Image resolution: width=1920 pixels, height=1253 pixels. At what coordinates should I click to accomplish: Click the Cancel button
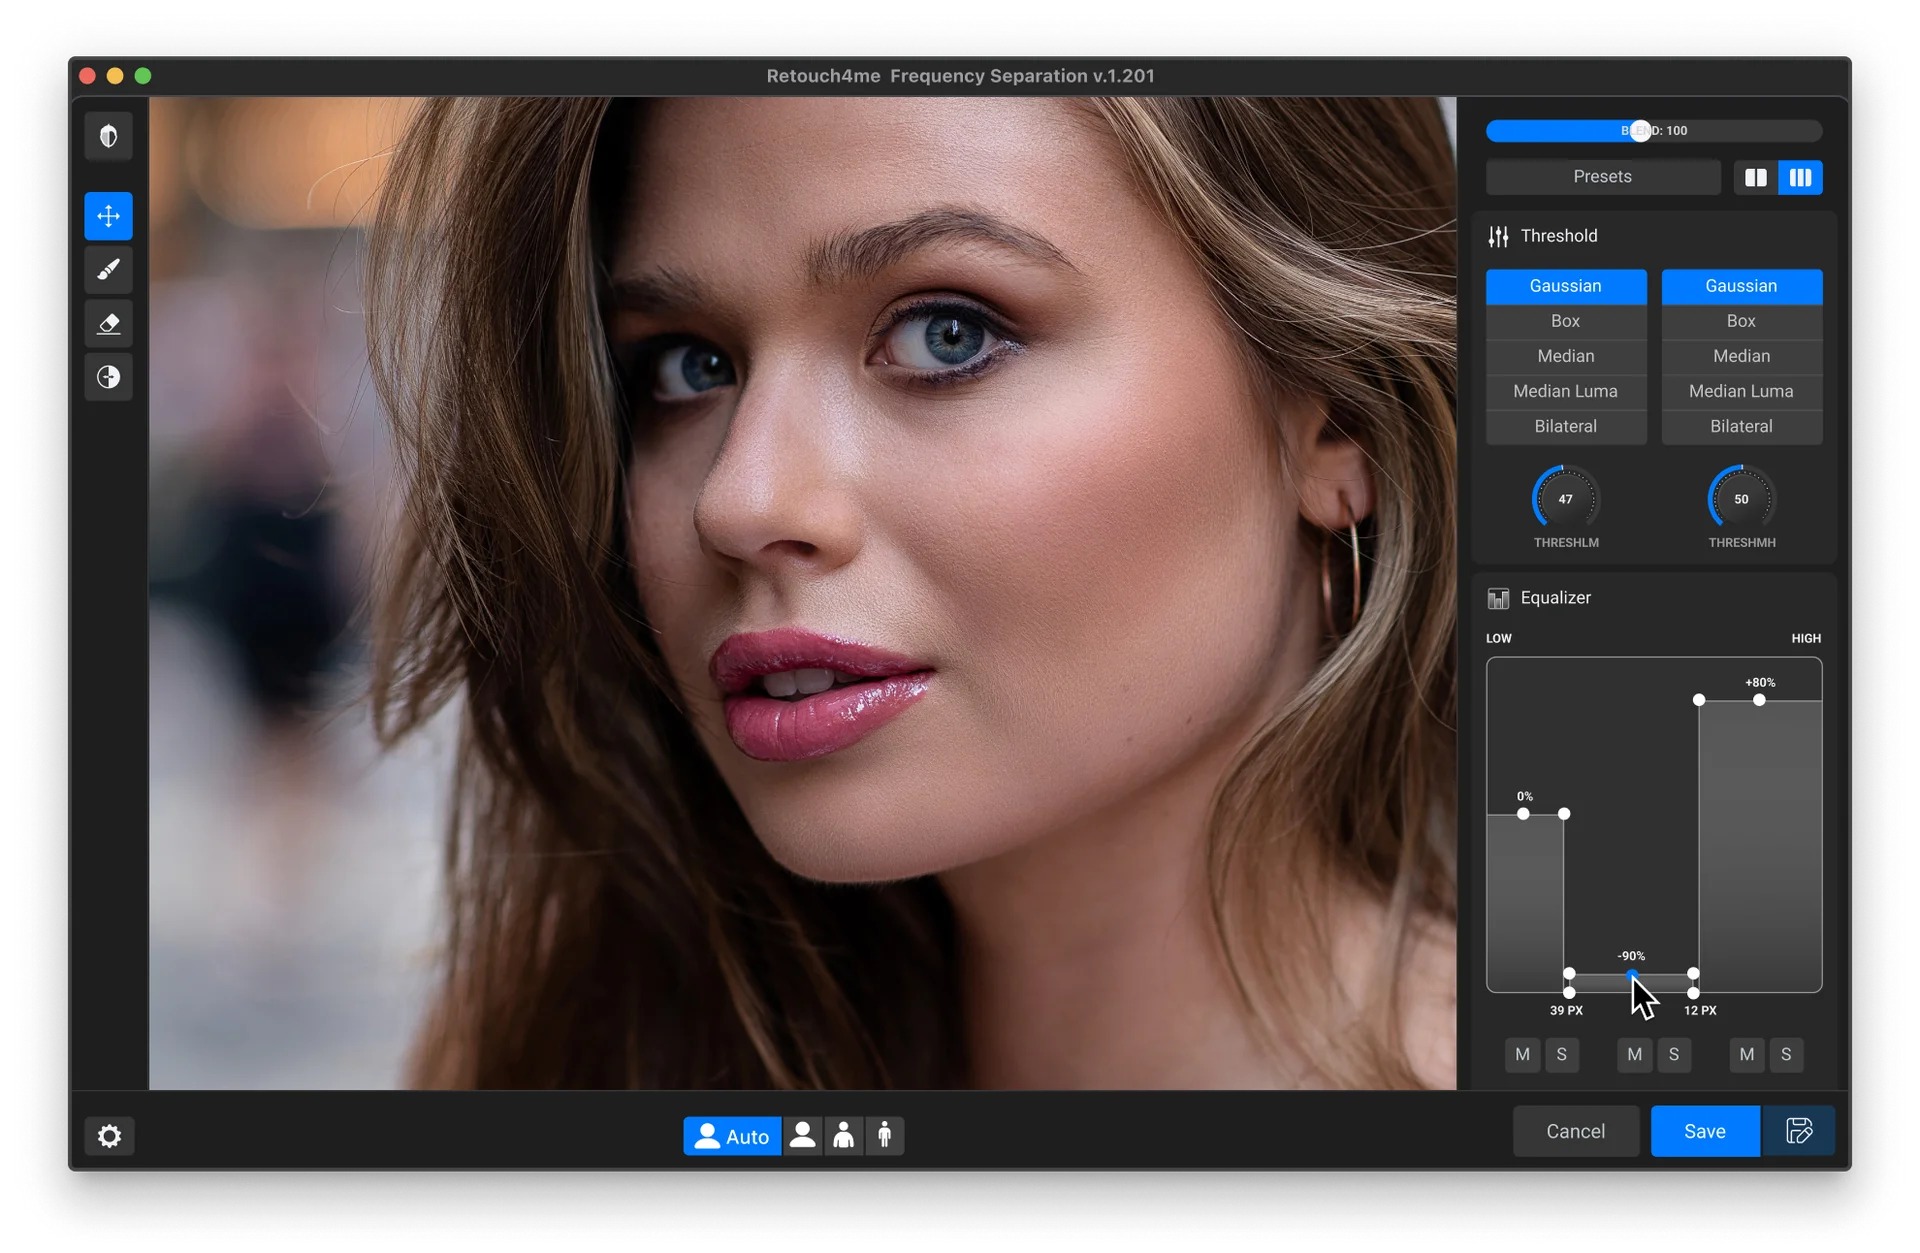pyautogui.click(x=1575, y=1131)
